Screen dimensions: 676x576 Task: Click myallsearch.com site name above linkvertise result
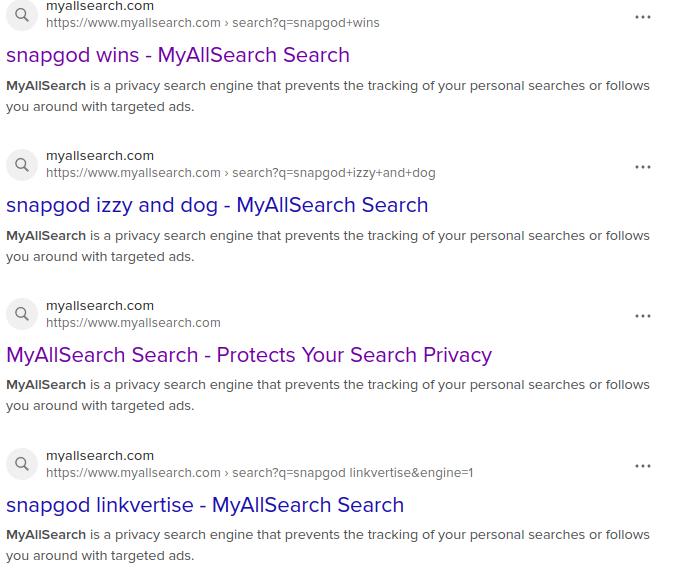tap(100, 456)
